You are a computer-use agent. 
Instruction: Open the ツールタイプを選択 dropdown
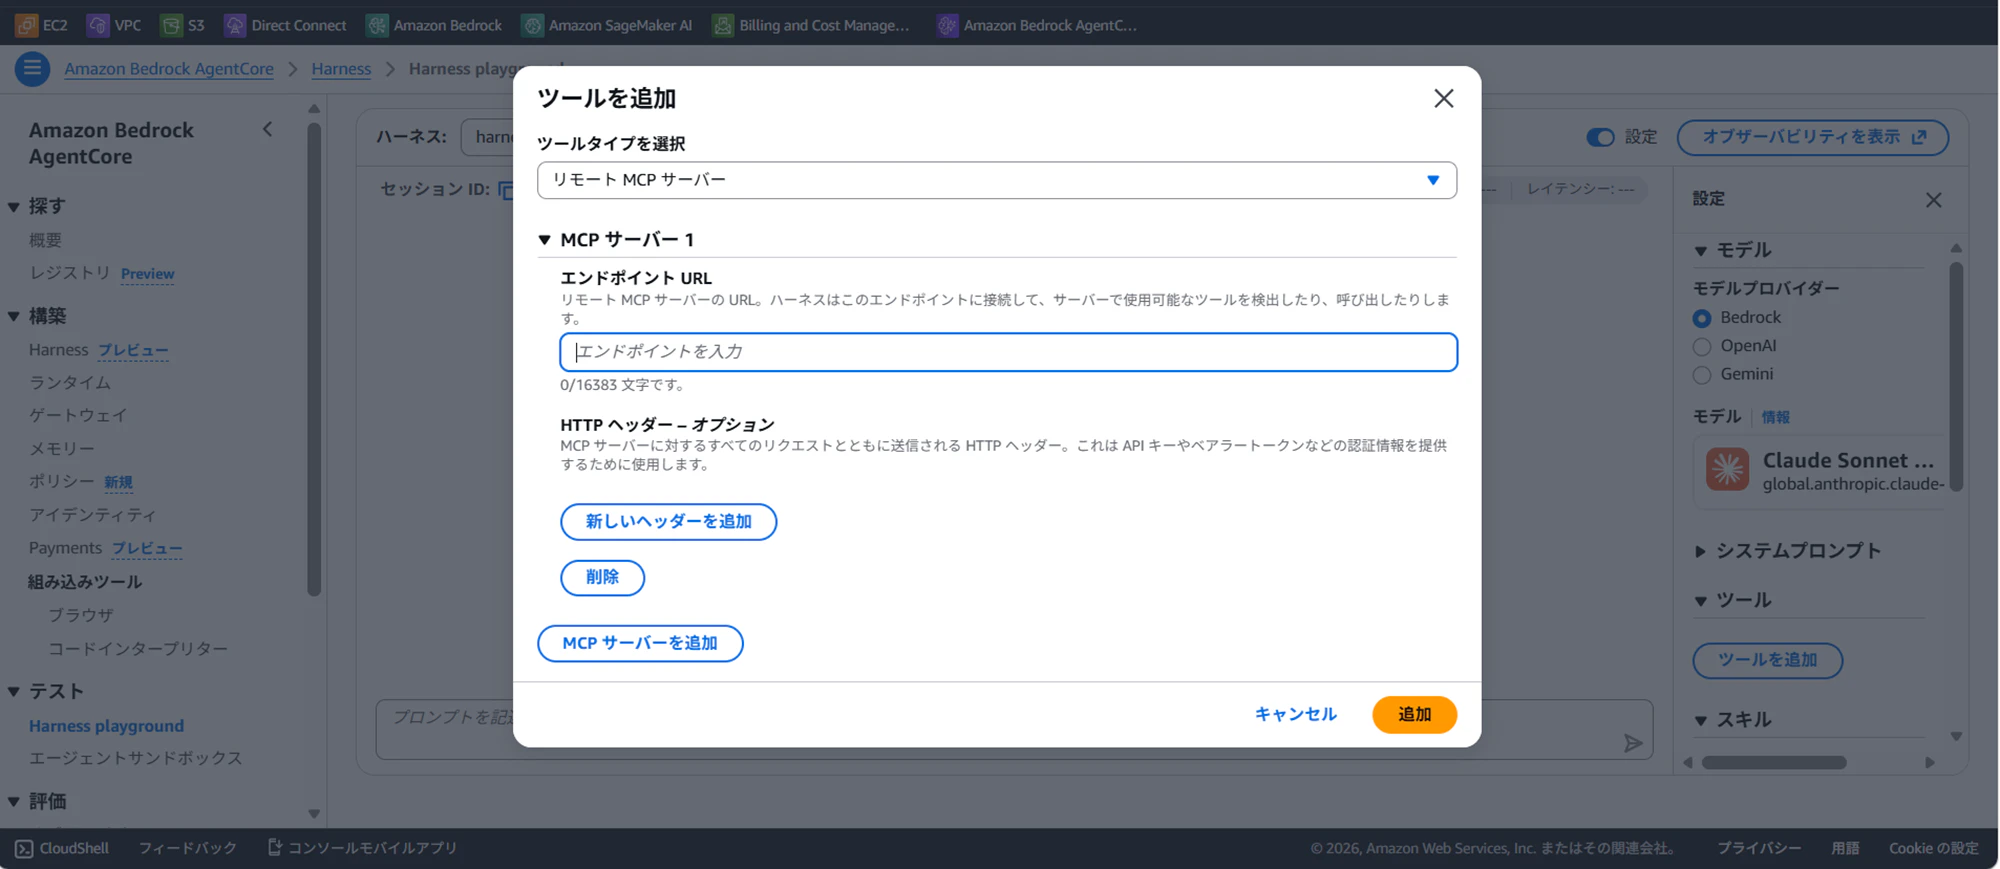click(996, 180)
